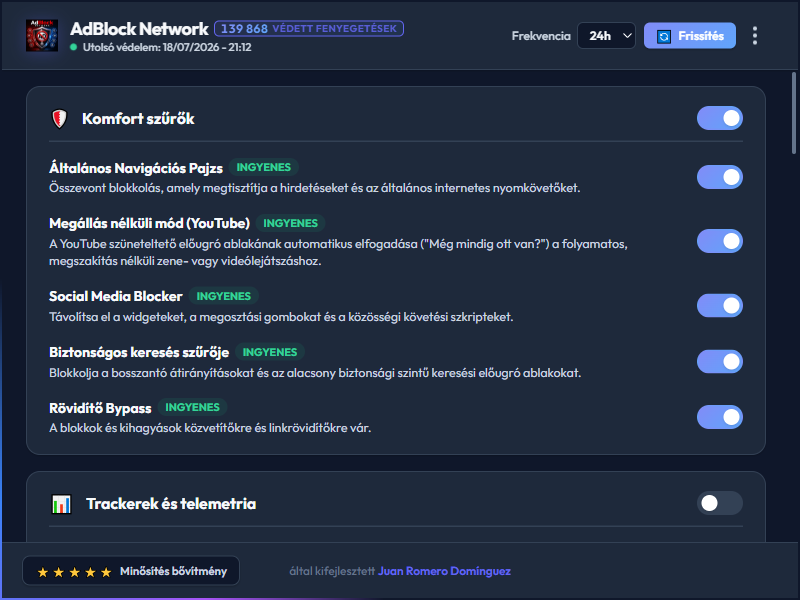
Task: Enable the Trackerek és telemetria switch
Action: click(719, 503)
